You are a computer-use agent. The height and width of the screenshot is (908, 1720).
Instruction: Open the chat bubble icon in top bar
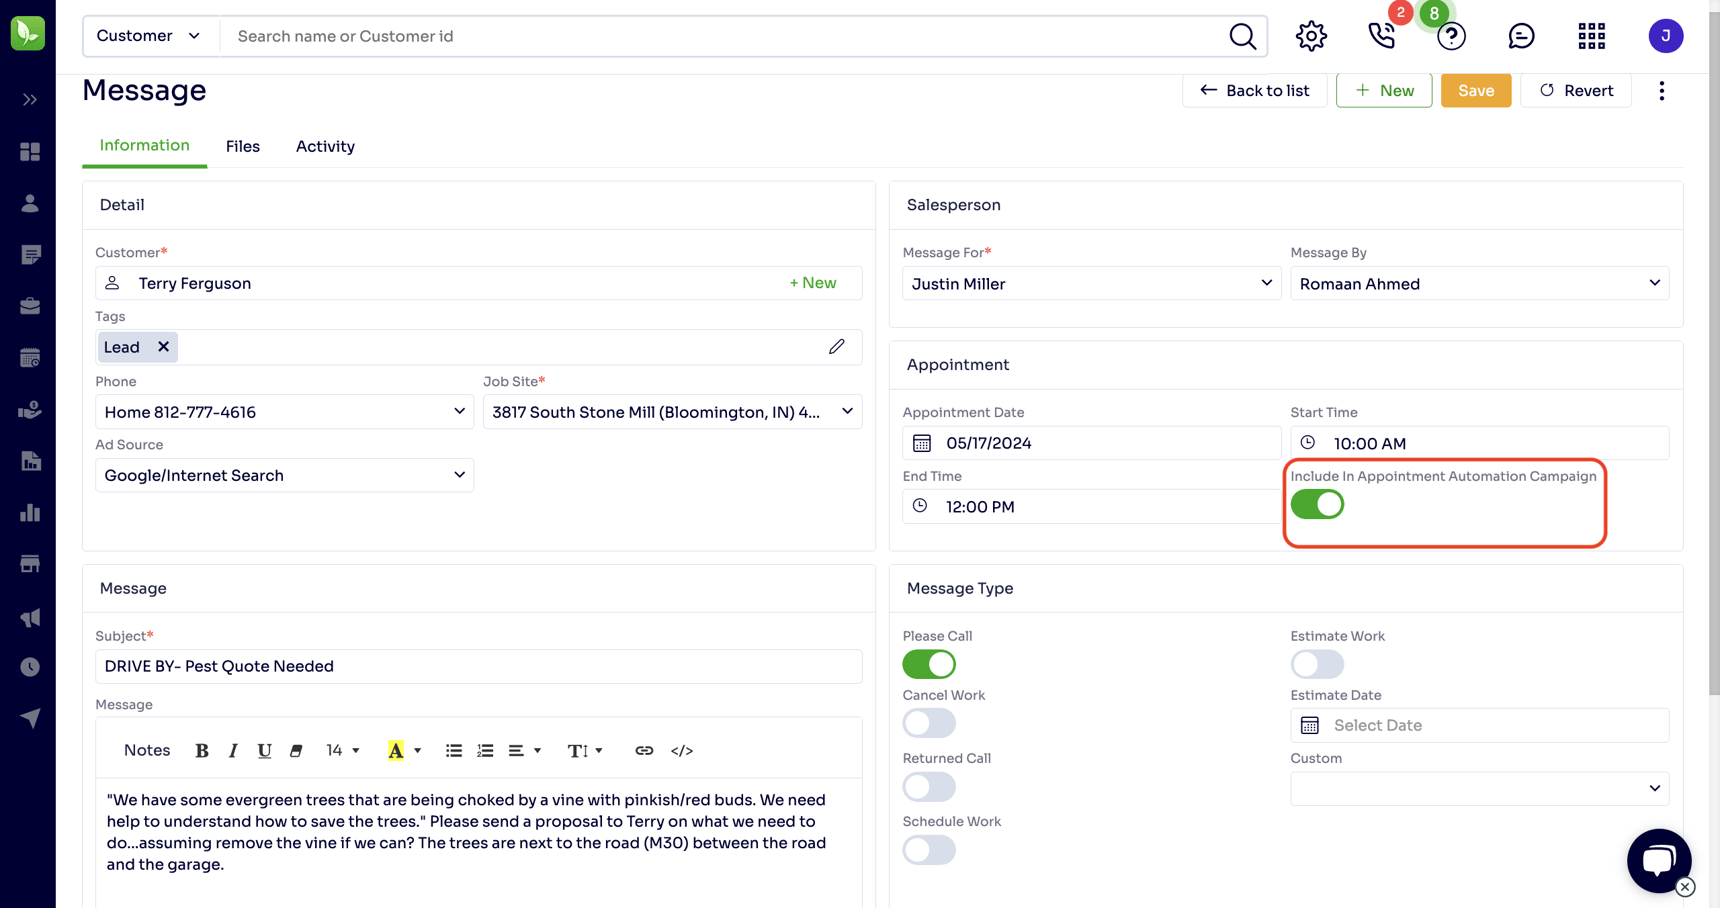1521,36
